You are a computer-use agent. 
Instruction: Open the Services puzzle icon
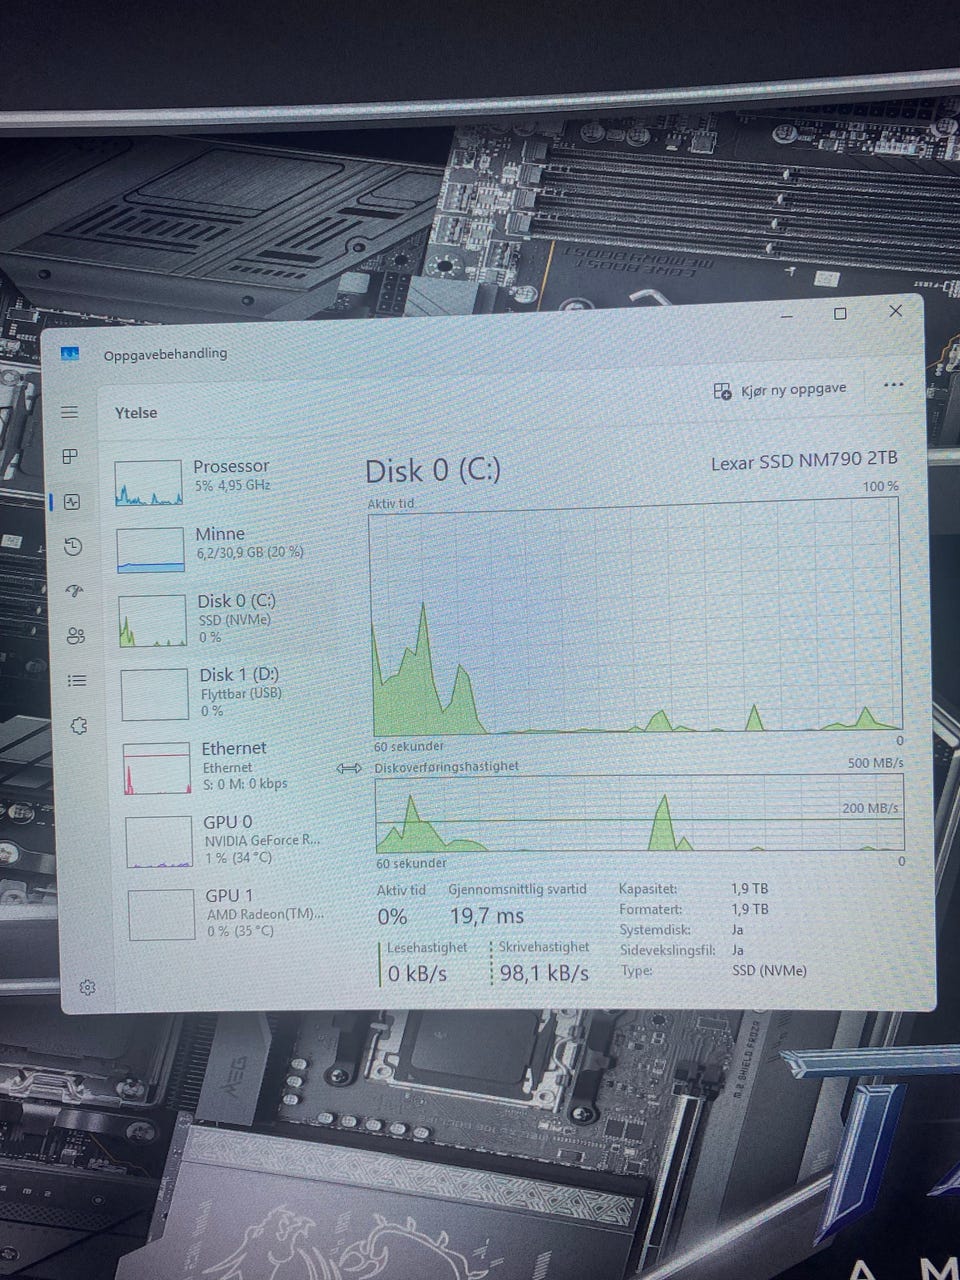coord(79,726)
